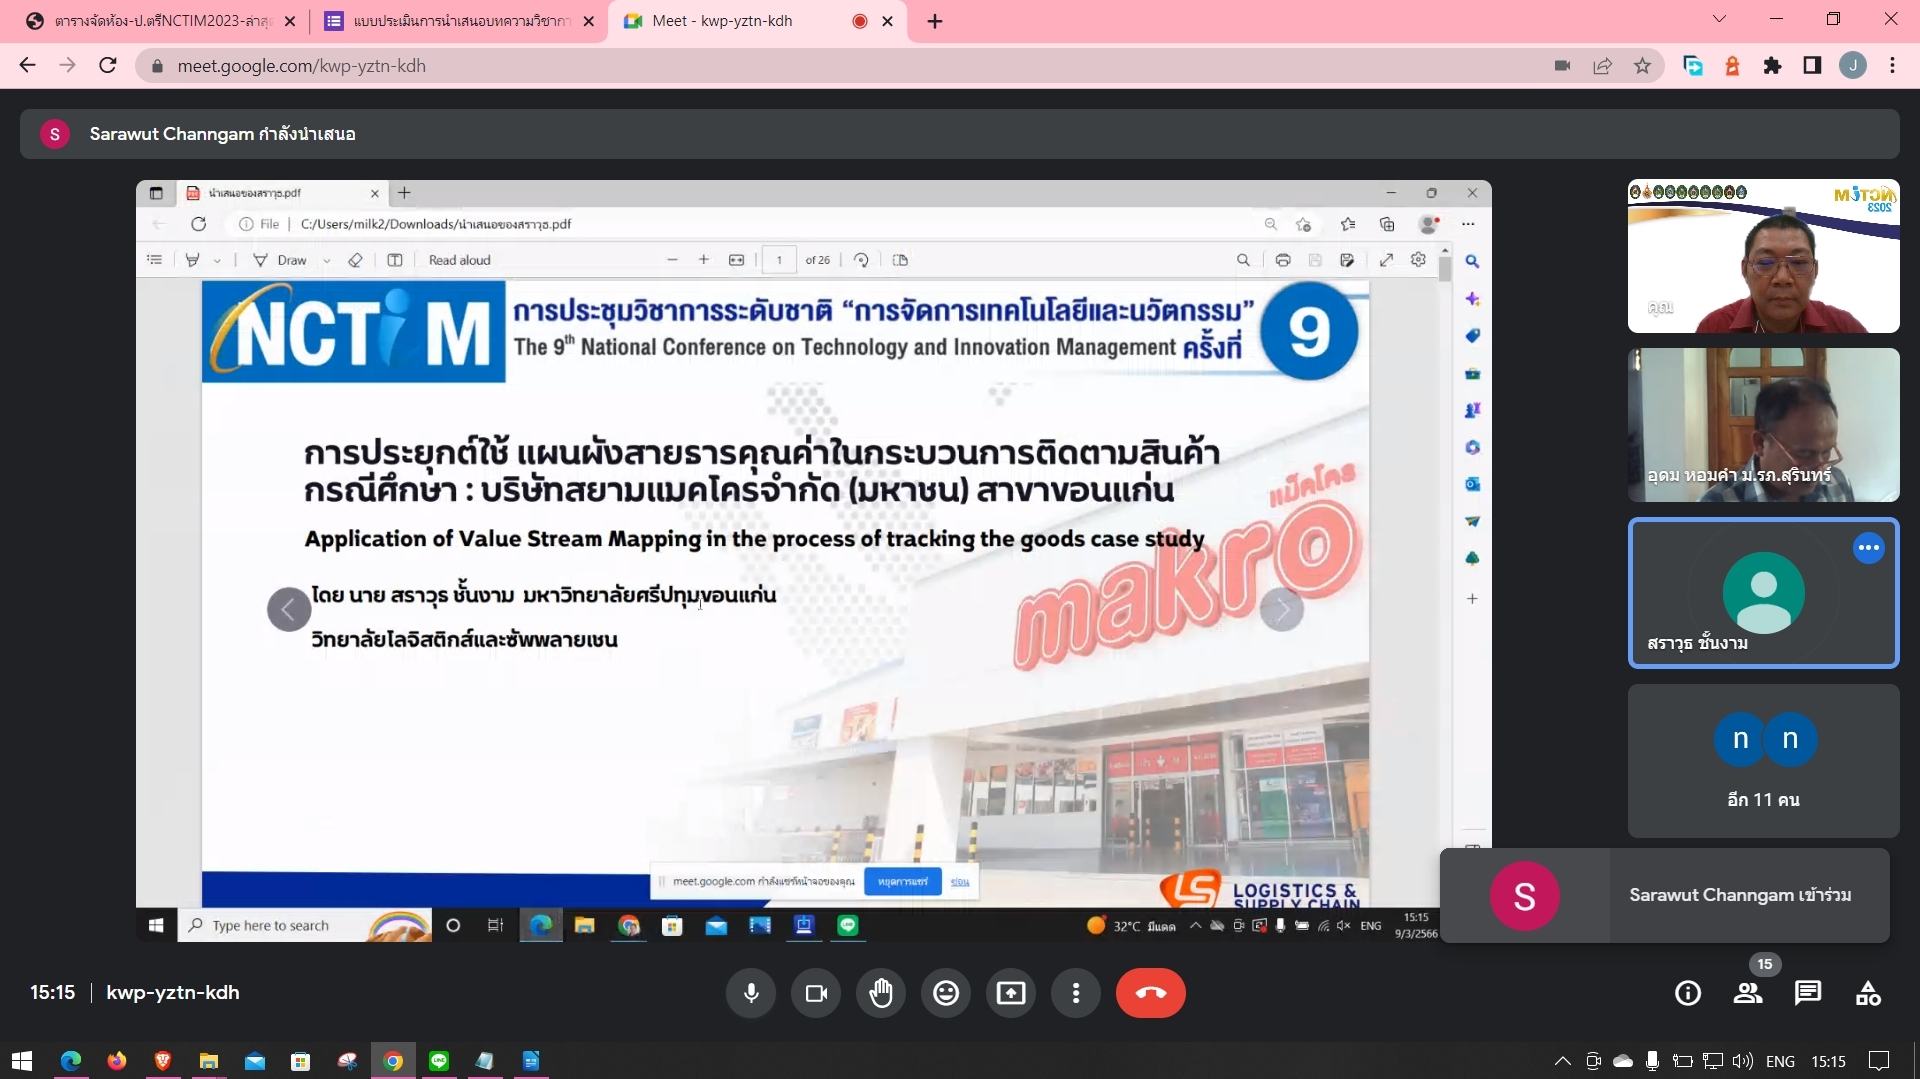Open more options three-dot menu in call bar
Screen dimensions: 1920x1079
pyautogui.click(x=1076, y=993)
